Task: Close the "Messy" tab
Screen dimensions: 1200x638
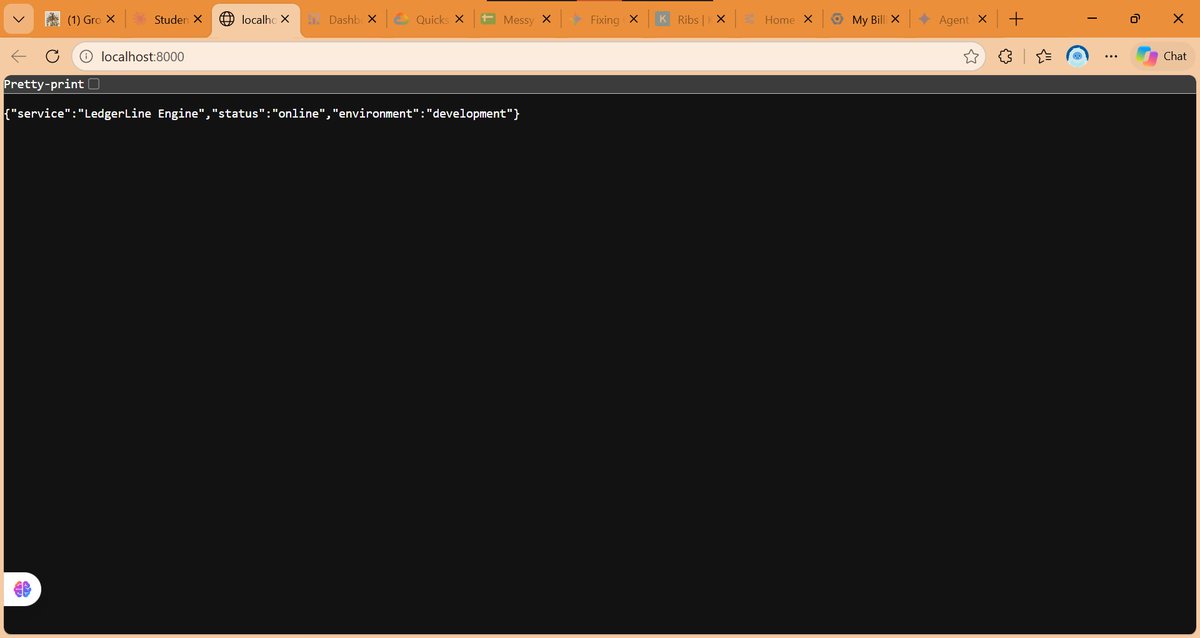Action: click(x=546, y=19)
